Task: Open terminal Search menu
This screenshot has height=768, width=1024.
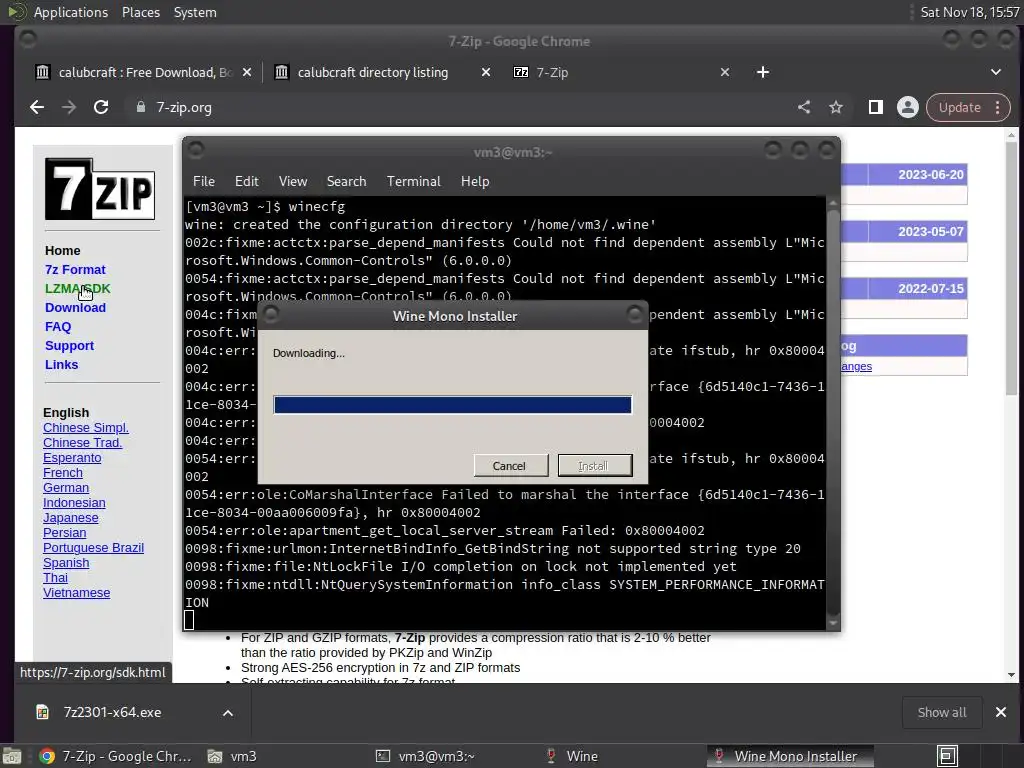Action: pyautogui.click(x=346, y=181)
